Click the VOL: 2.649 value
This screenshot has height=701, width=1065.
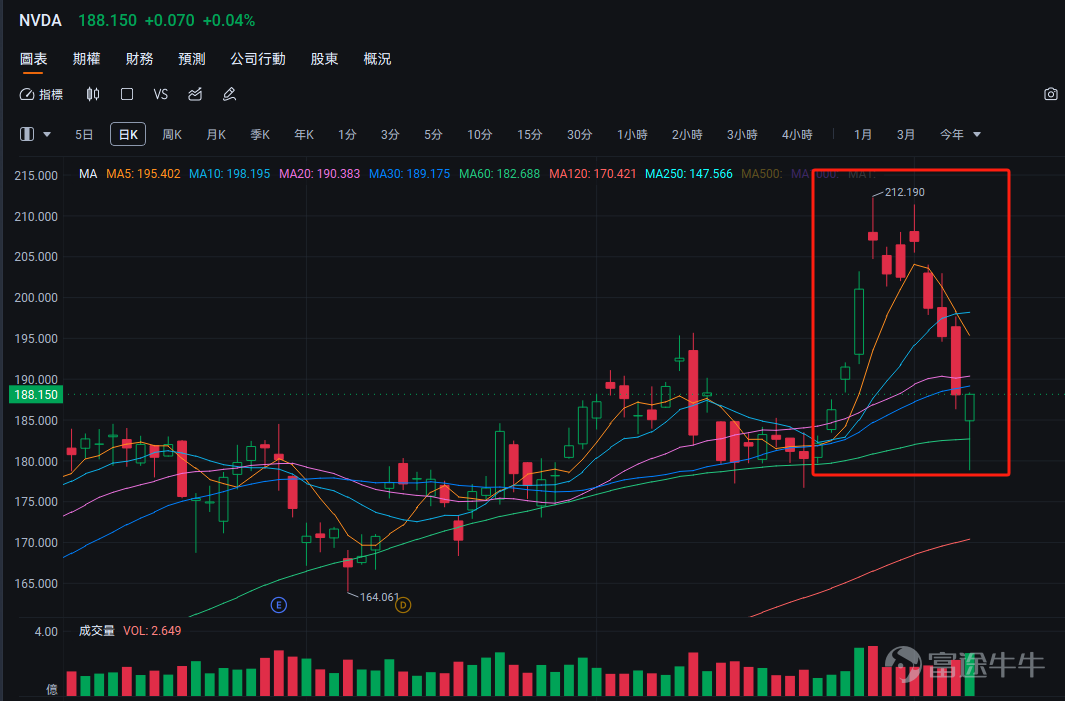tap(152, 630)
